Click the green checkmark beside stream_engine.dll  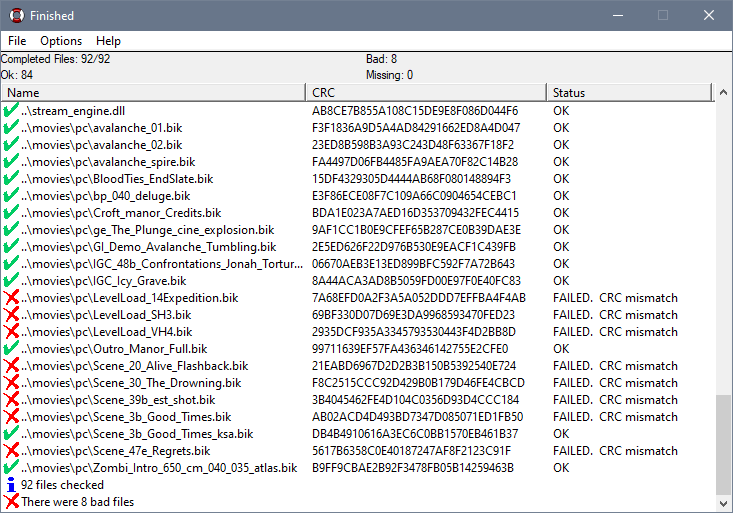(x=11, y=111)
